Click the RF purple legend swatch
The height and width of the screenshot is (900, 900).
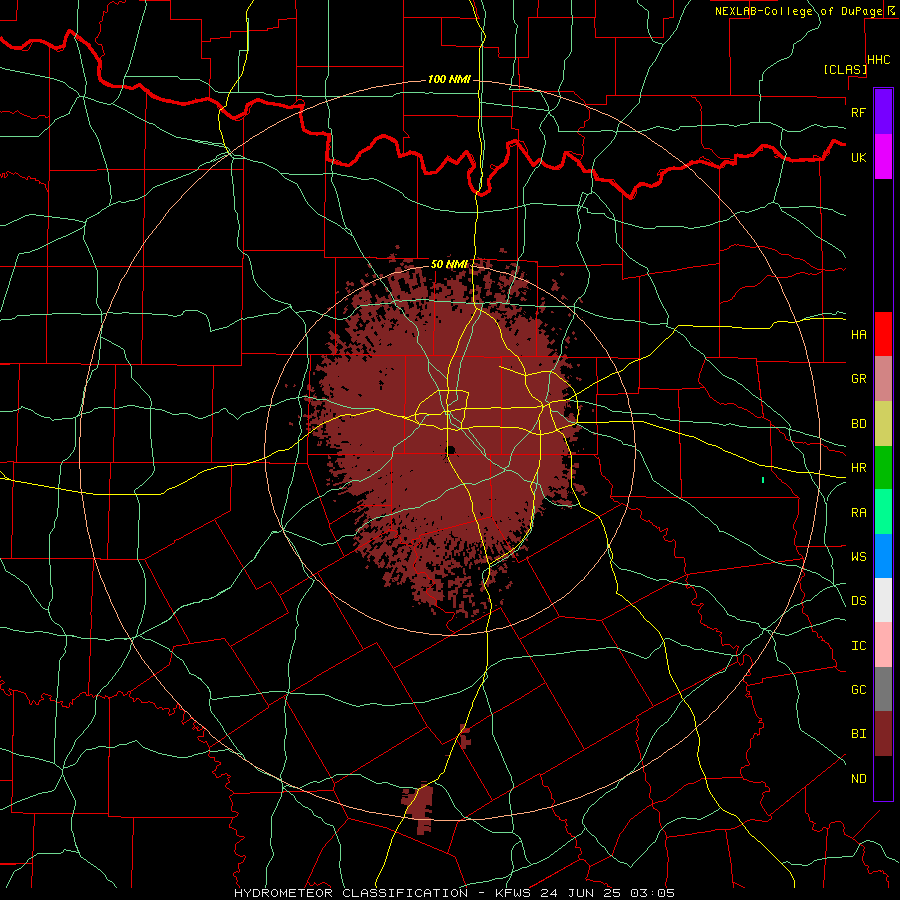[883, 112]
